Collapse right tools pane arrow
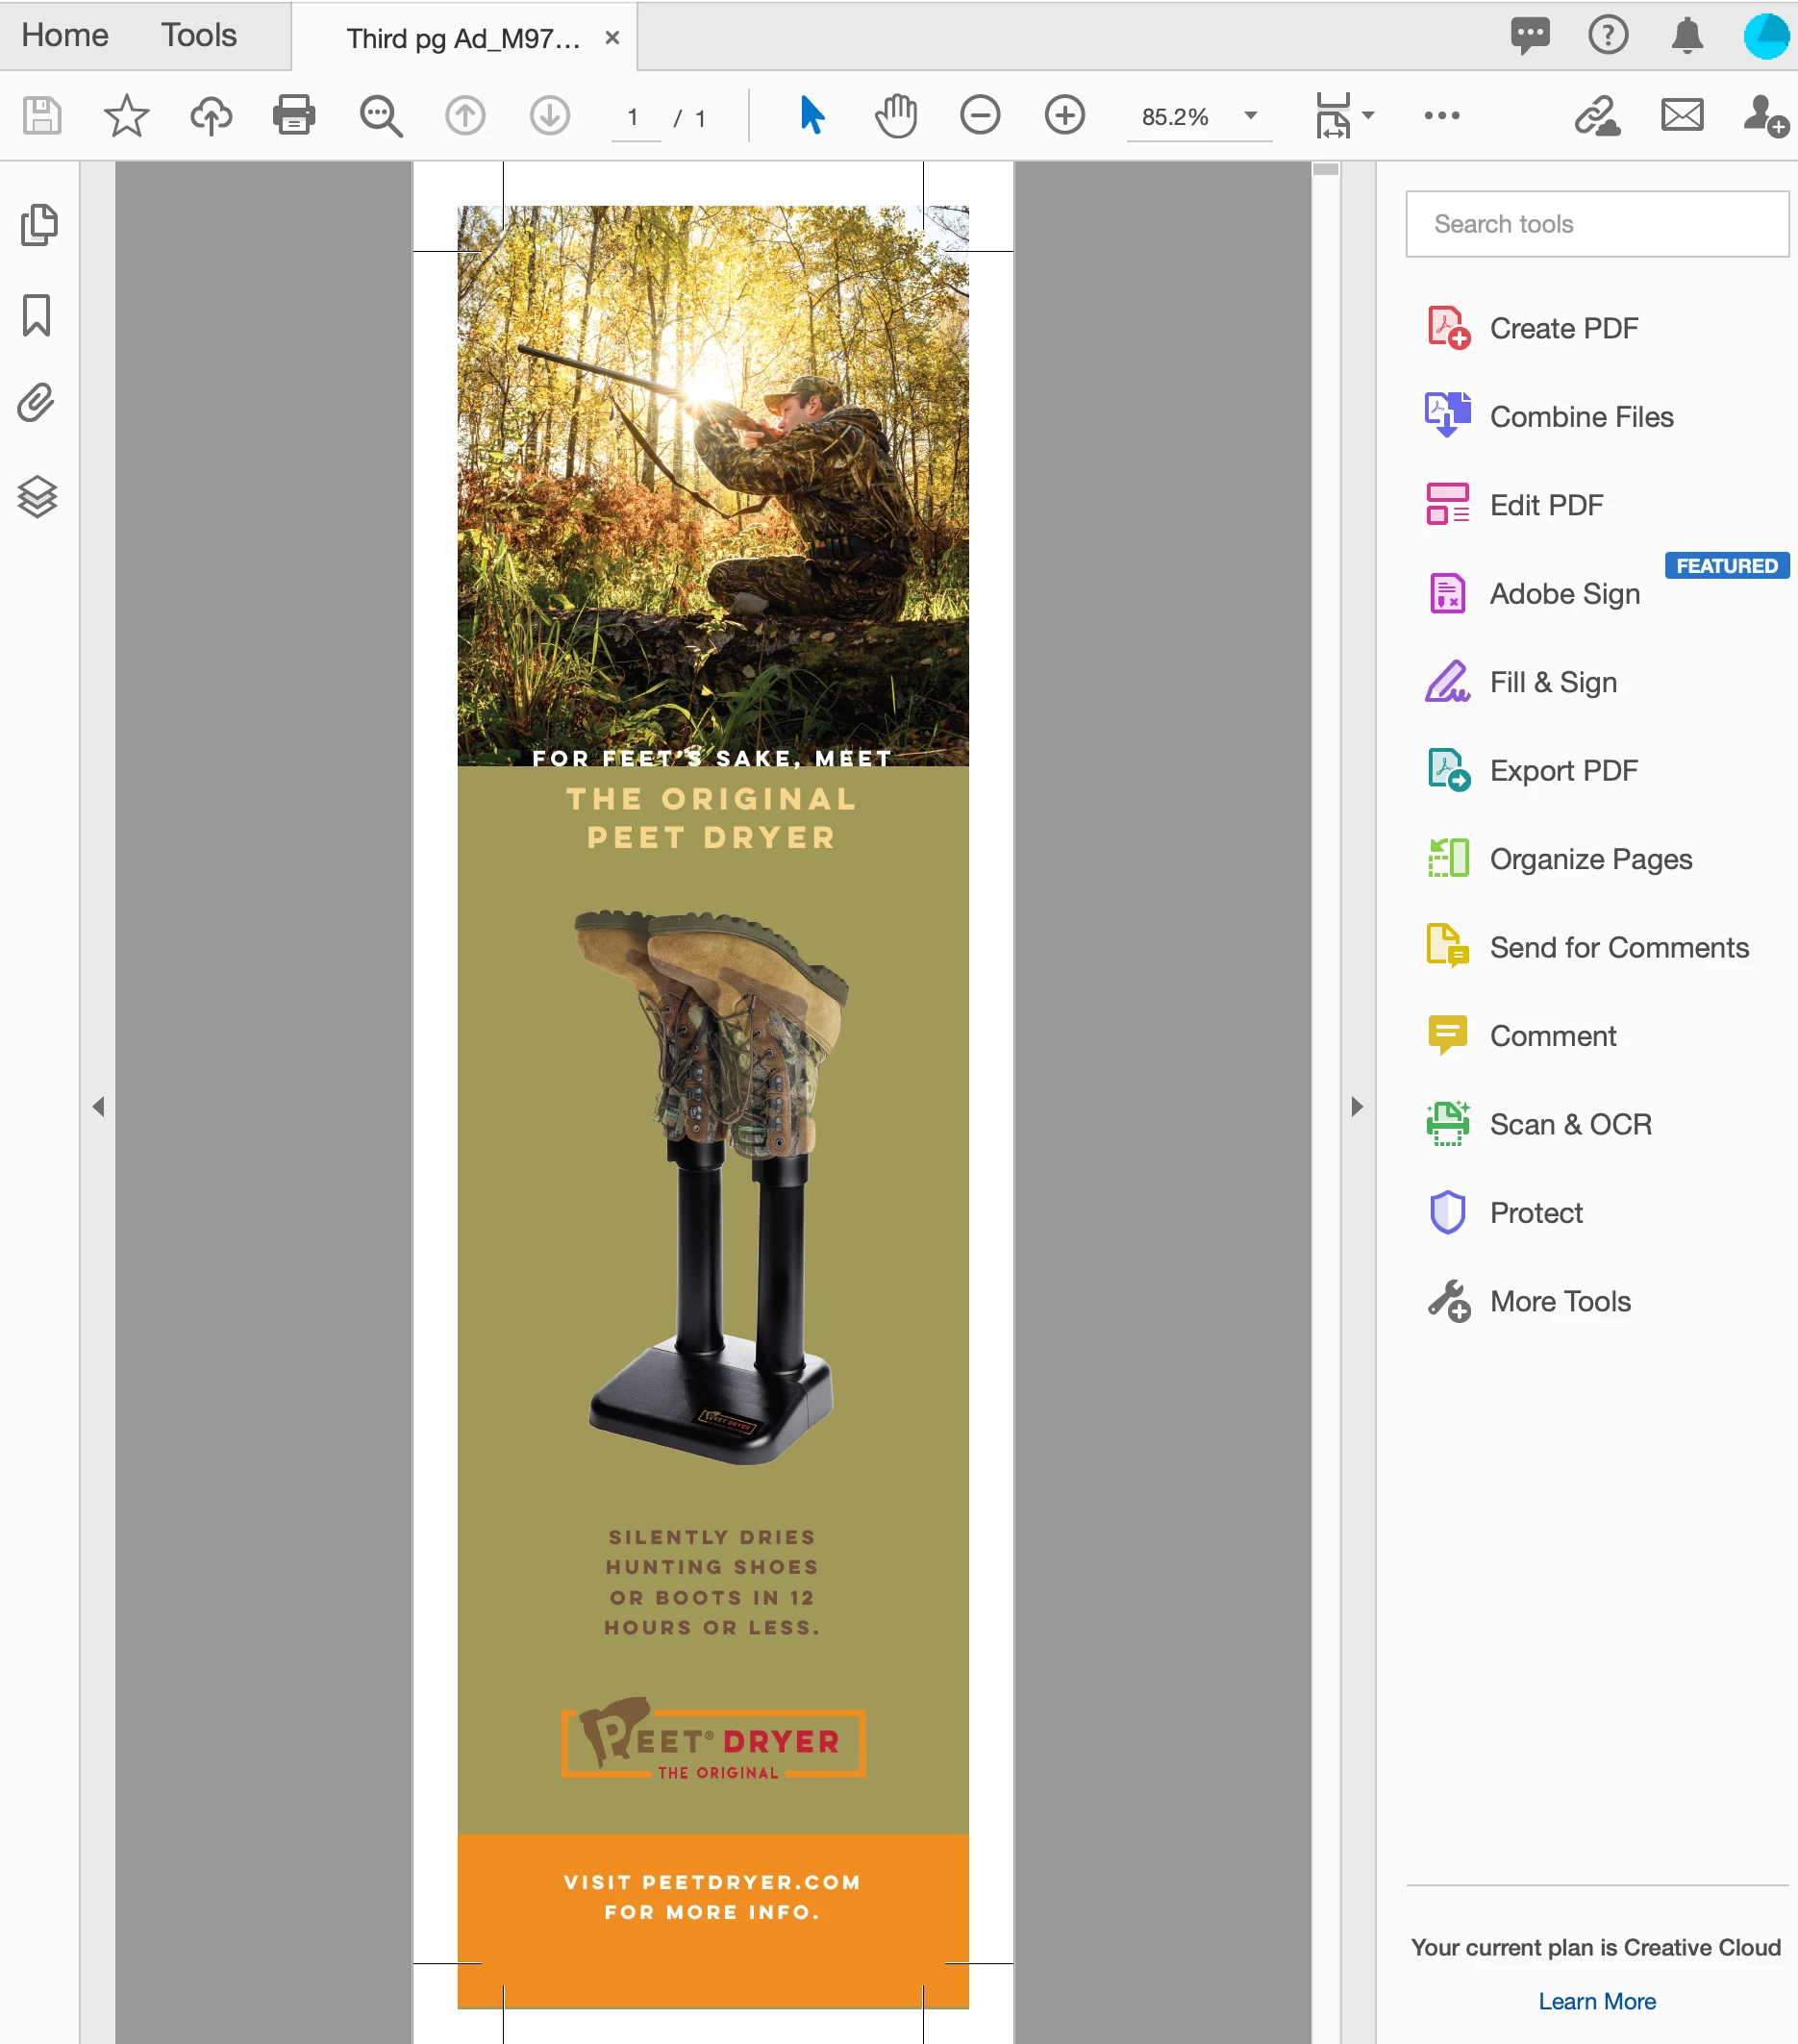 point(1357,1107)
